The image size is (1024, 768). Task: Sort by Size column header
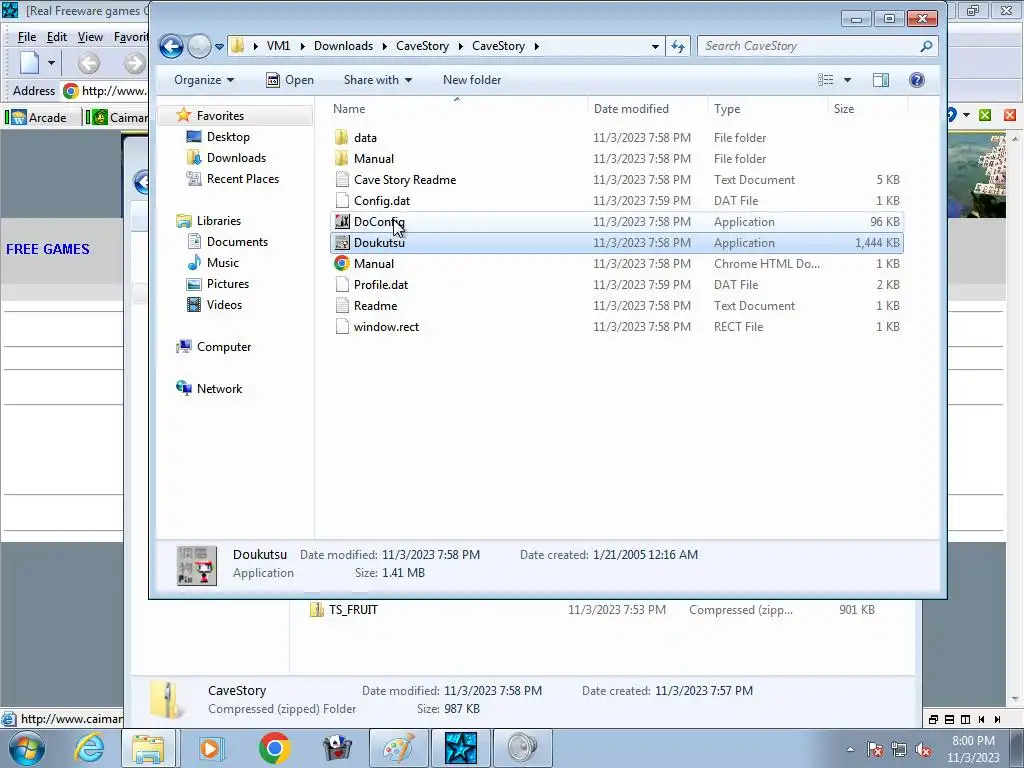click(844, 109)
